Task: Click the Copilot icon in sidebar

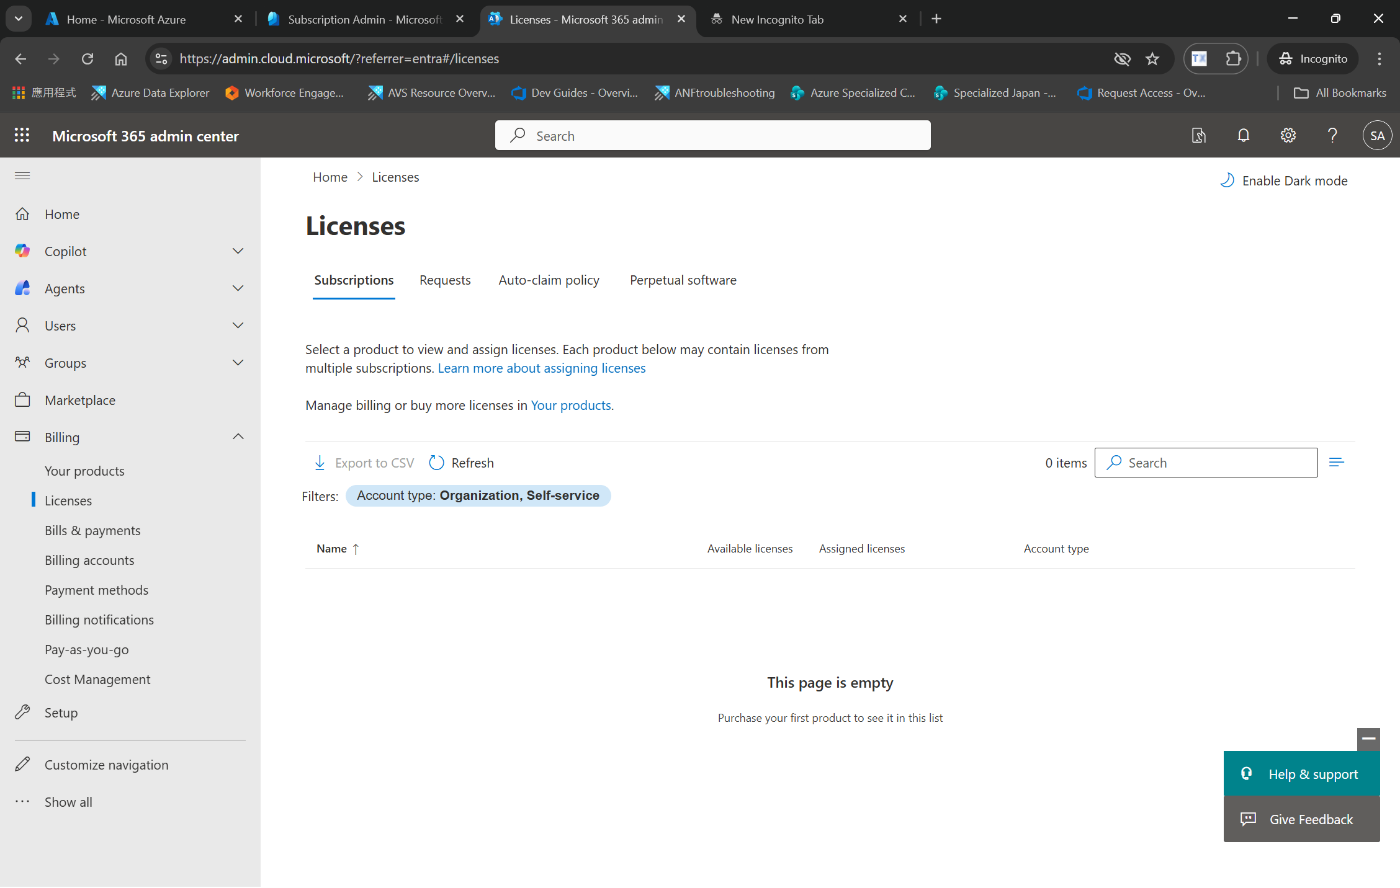Action: point(22,251)
